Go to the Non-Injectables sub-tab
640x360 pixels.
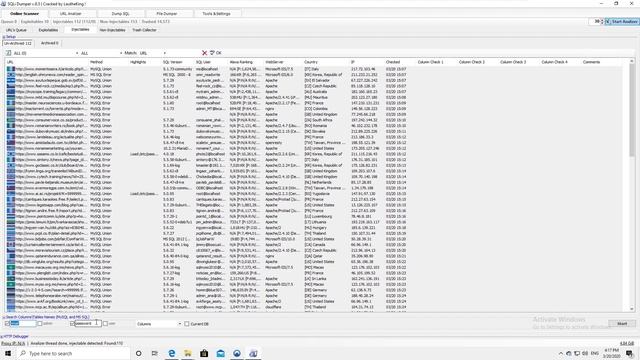click(x=112, y=30)
